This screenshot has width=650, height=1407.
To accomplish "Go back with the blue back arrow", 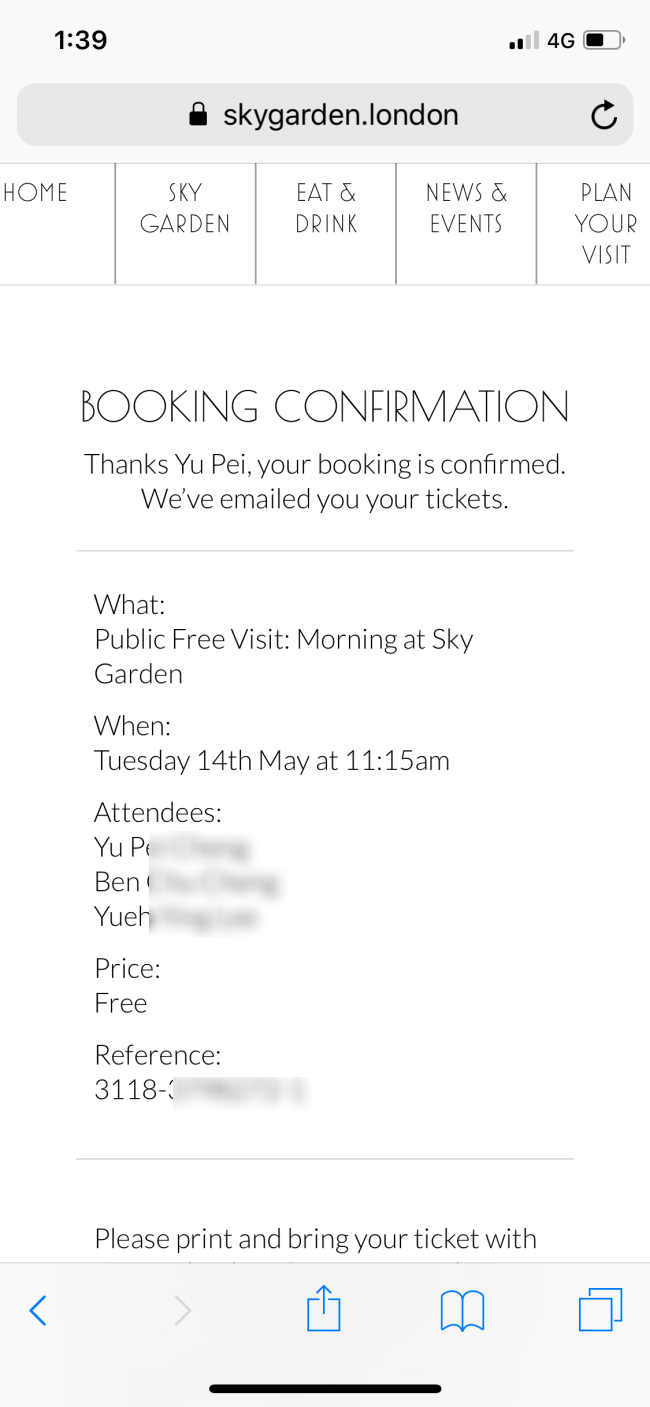I will 38,1310.
